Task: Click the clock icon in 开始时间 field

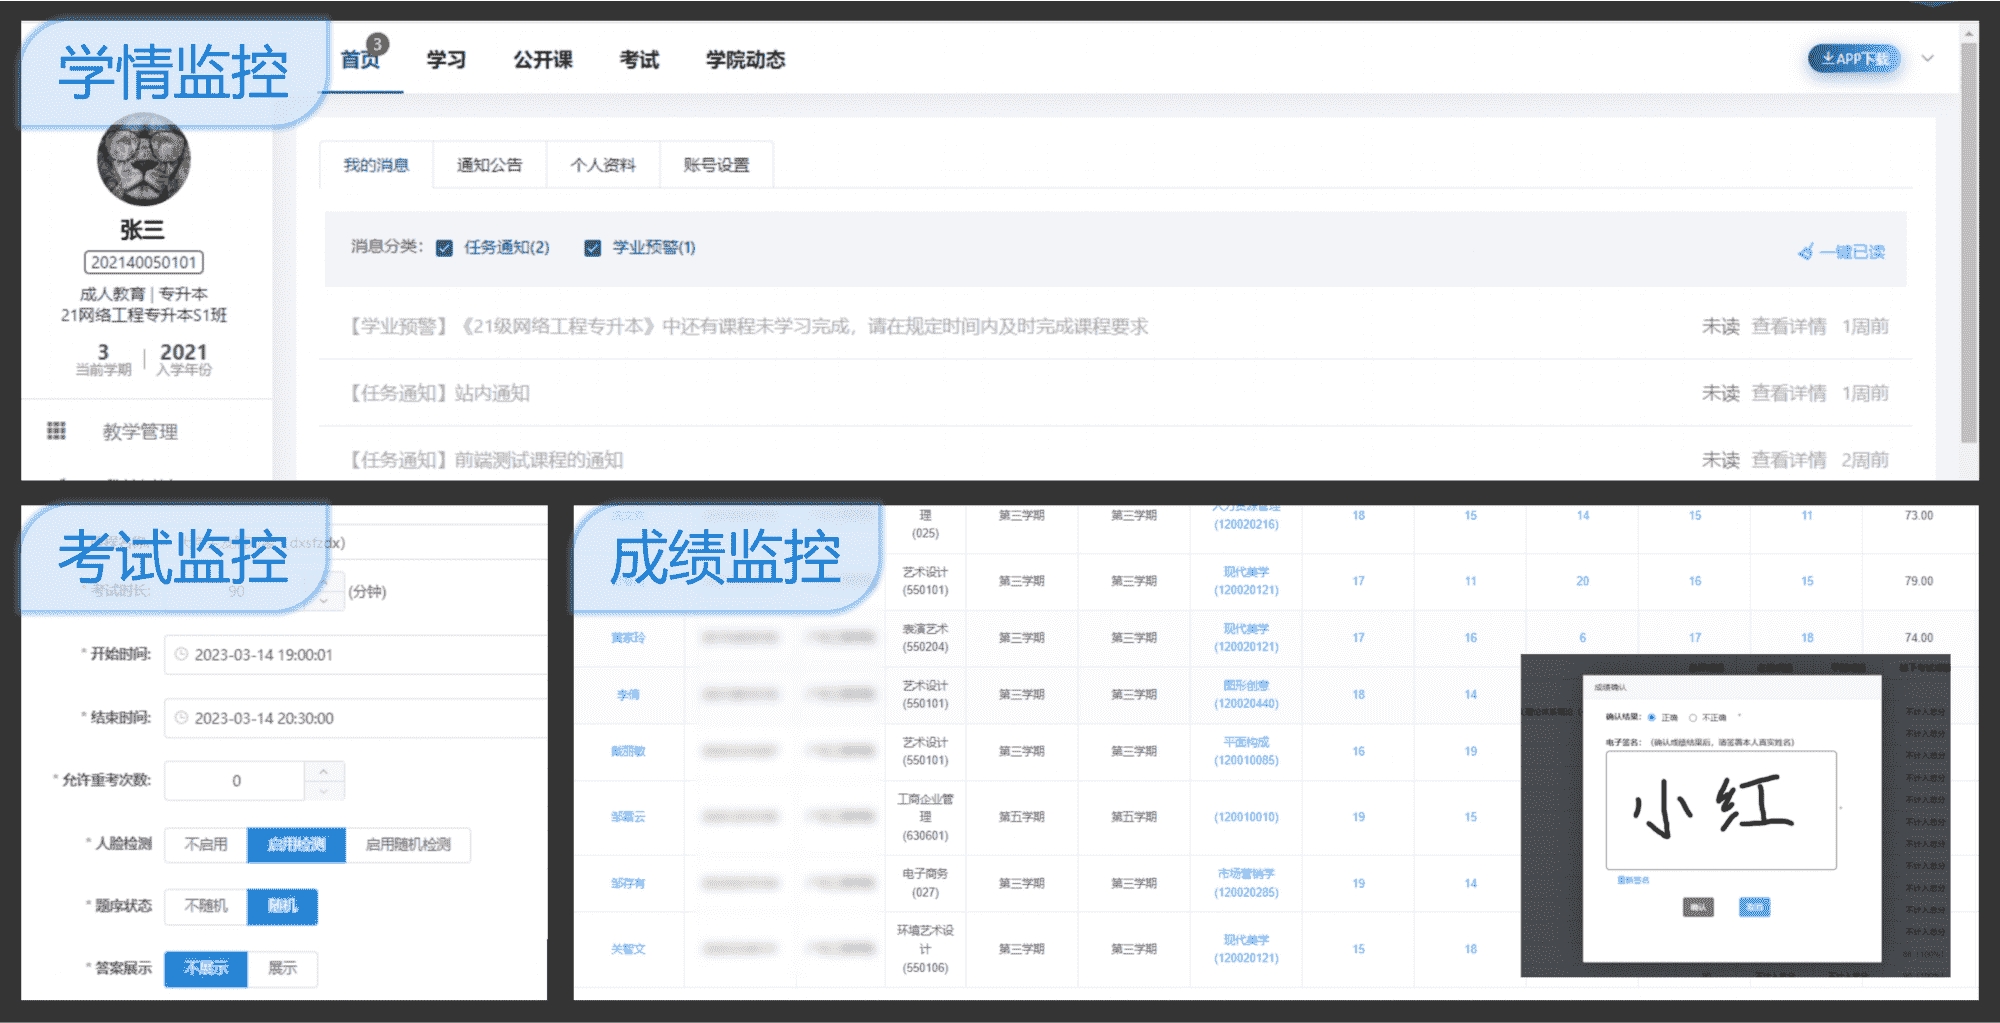Action: (181, 654)
